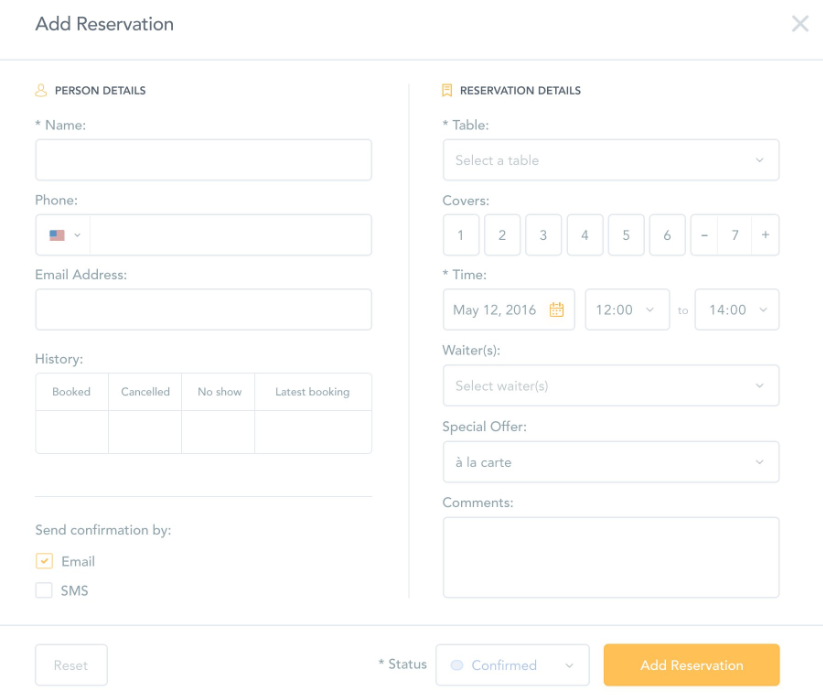Change the Special Offer from à la carte
Screen dimensions: 823x699
pyautogui.click(x=611, y=462)
